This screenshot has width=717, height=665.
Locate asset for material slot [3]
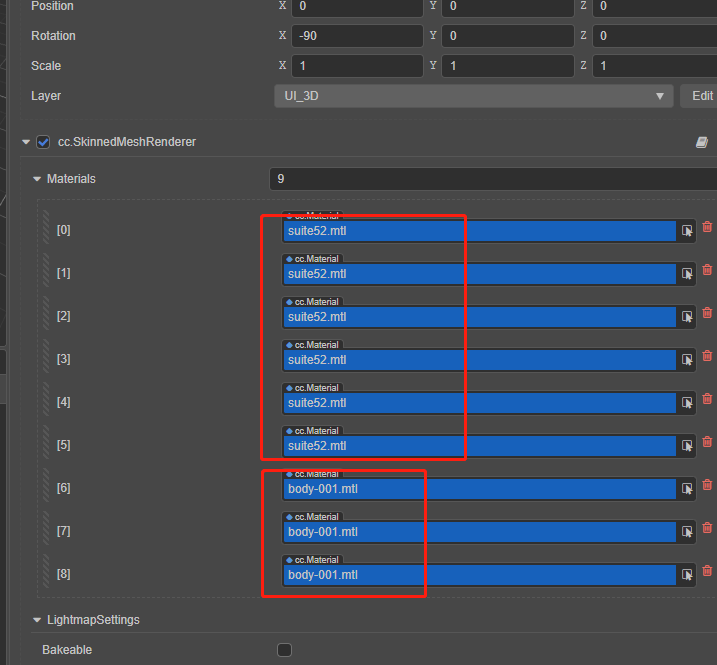click(687, 360)
